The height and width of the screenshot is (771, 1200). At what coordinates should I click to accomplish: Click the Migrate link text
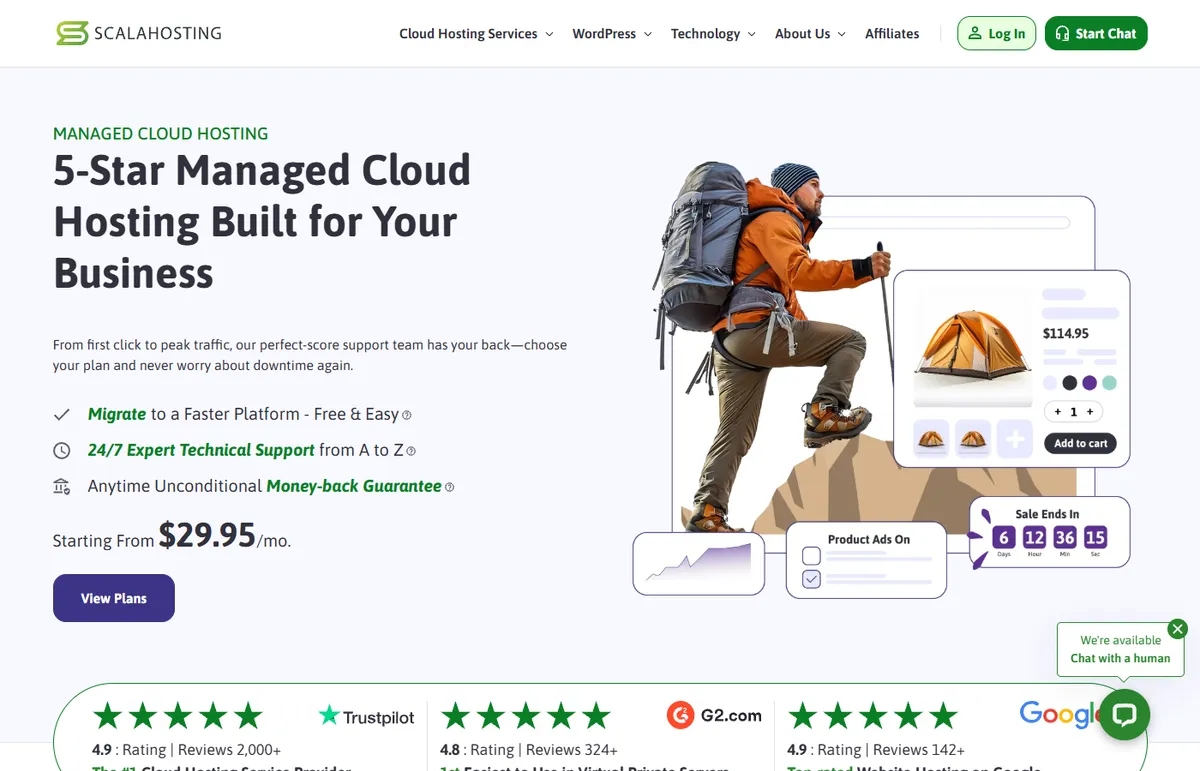coord(117,414)
